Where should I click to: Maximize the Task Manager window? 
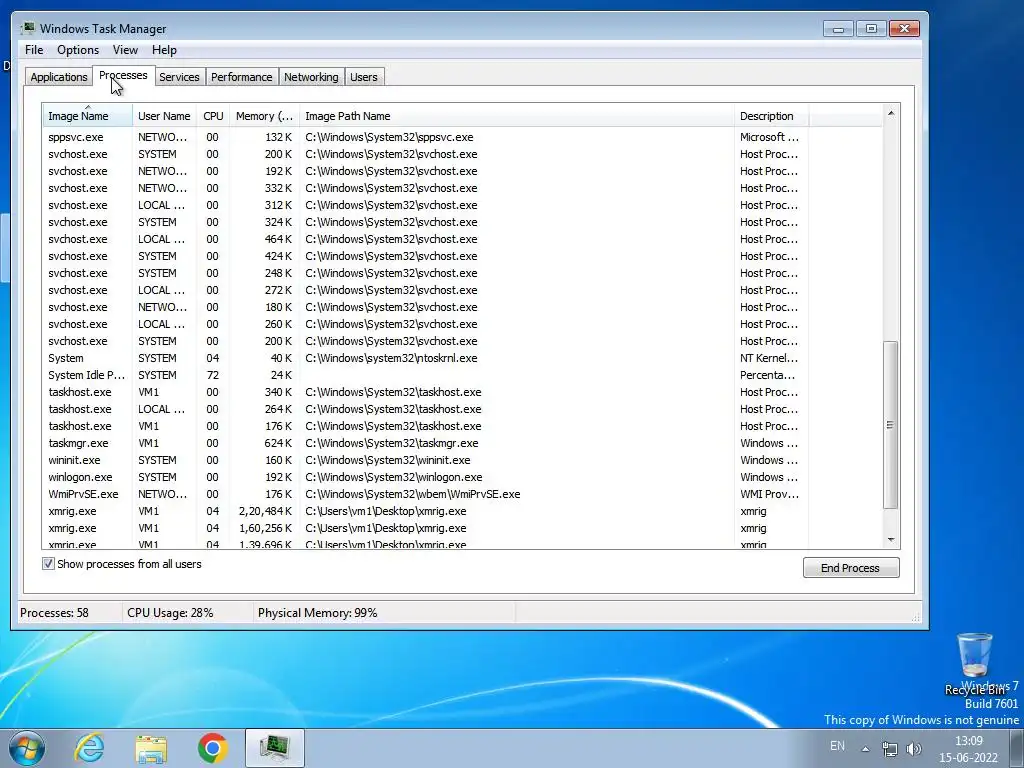click(871, 29)
